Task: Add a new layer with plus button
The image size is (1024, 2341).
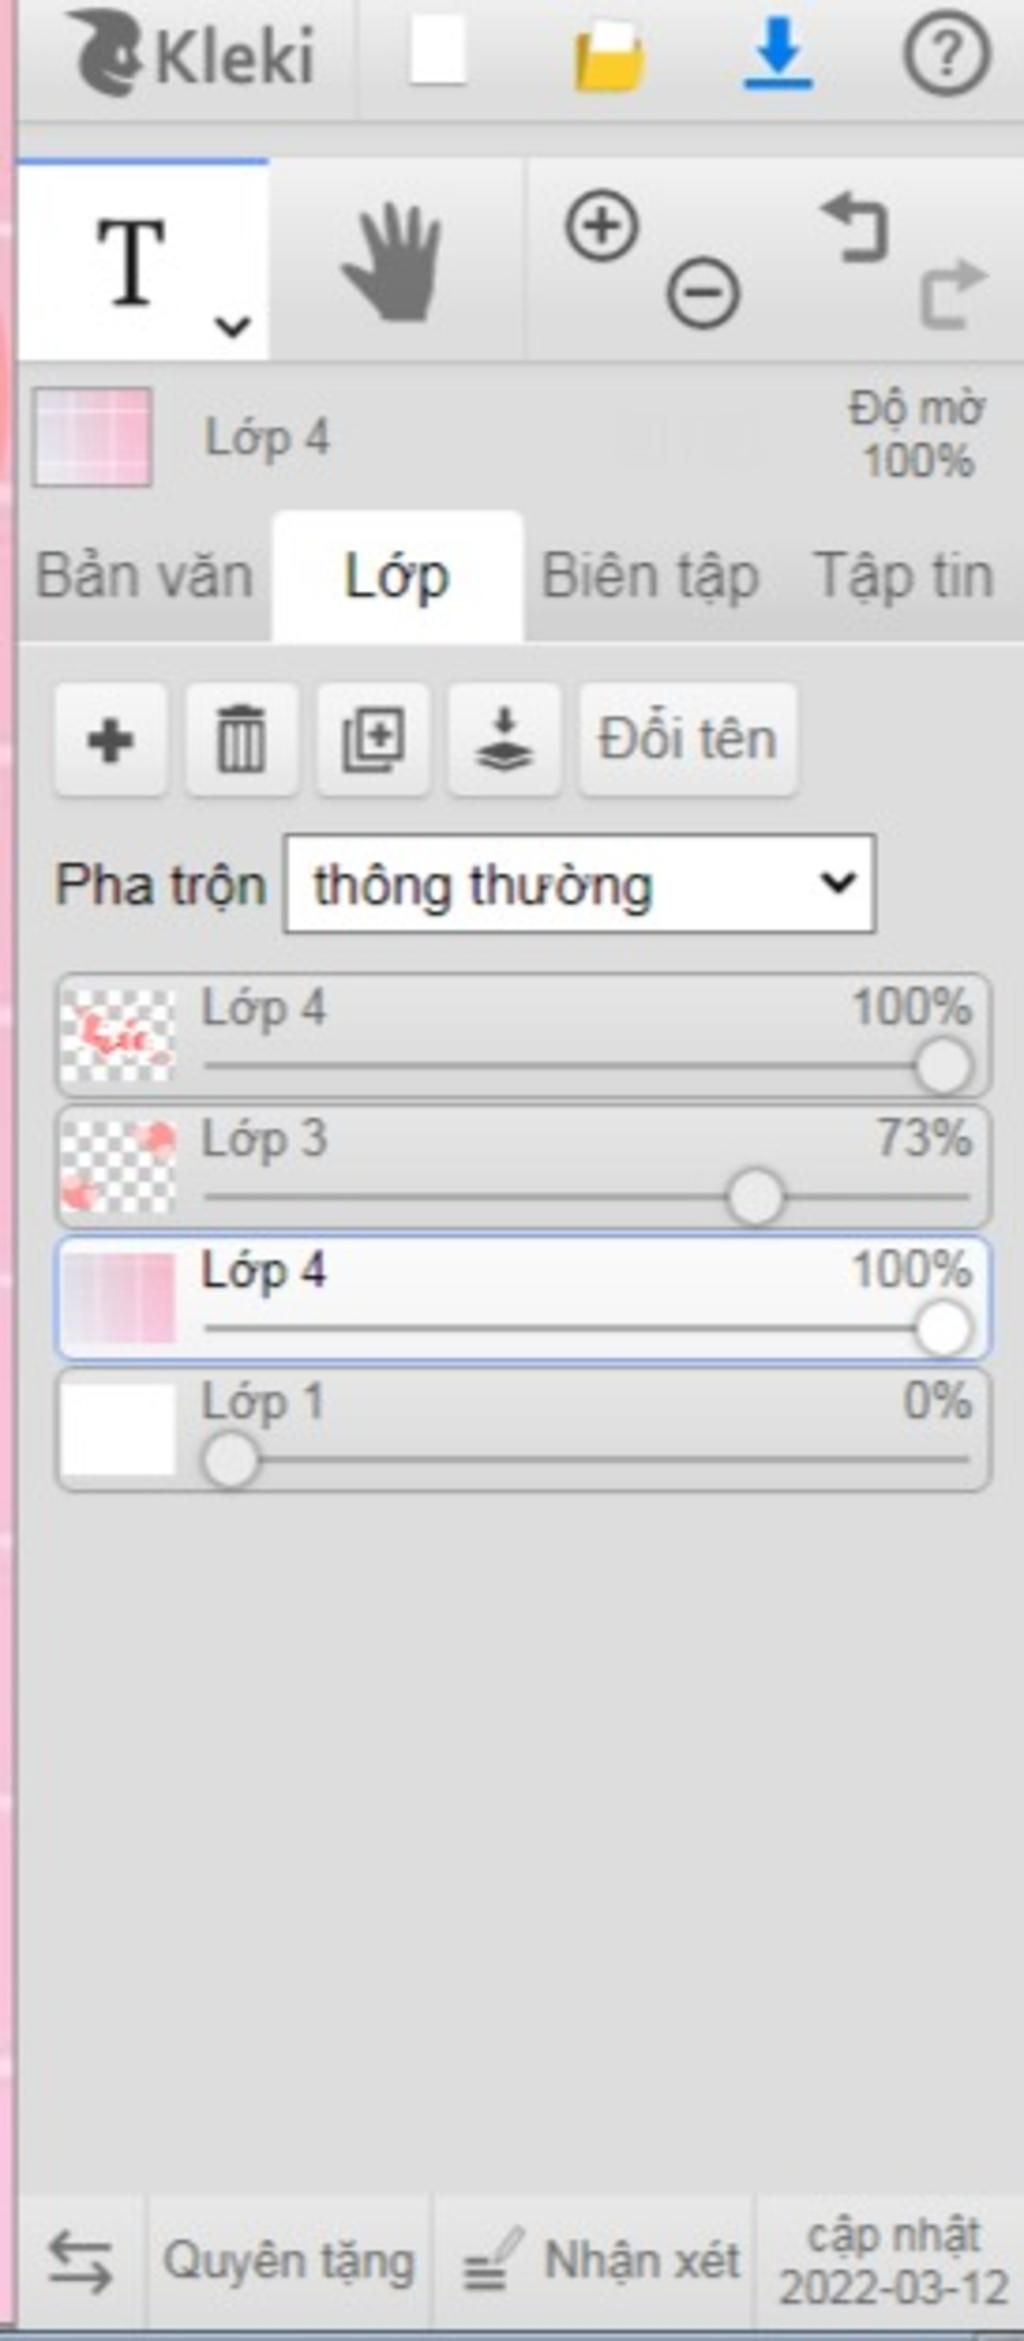Action: tap(110, 740)
